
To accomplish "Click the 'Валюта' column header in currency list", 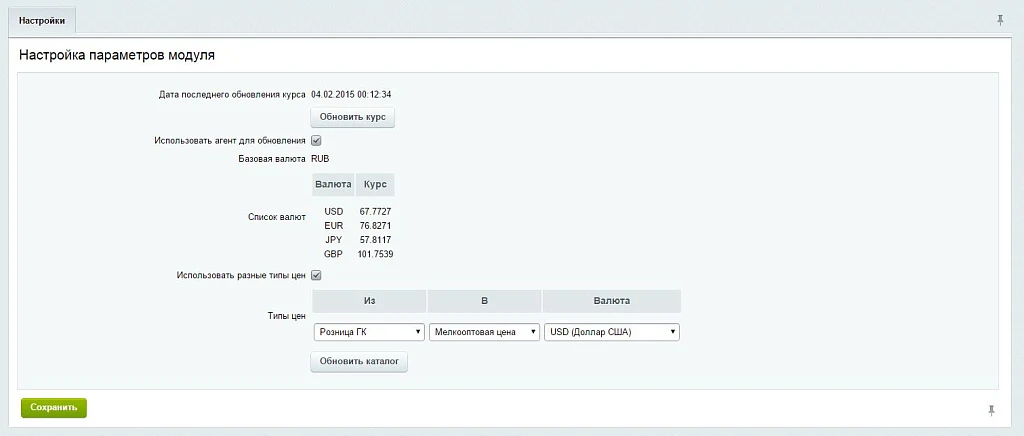I will point(334,185).
